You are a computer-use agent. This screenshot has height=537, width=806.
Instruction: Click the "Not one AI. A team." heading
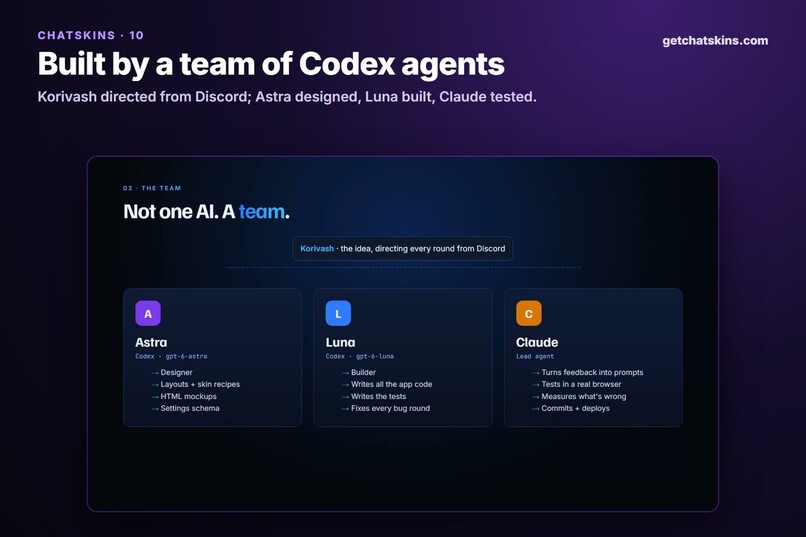pyautogui.click(x=206, y=212)
